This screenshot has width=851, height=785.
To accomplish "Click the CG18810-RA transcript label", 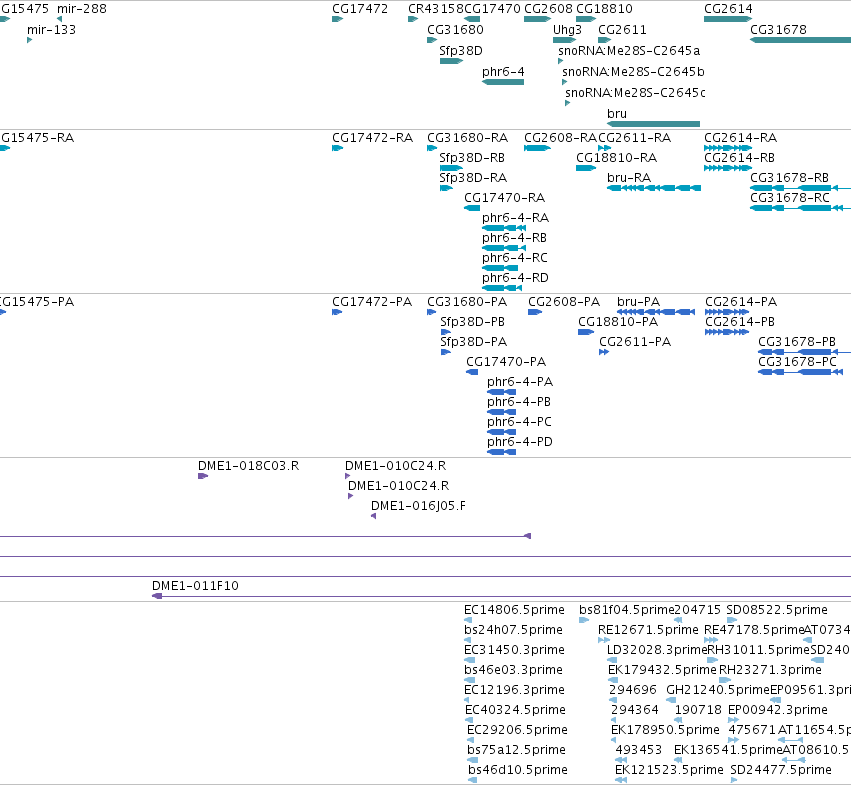I will pos(616,158).
